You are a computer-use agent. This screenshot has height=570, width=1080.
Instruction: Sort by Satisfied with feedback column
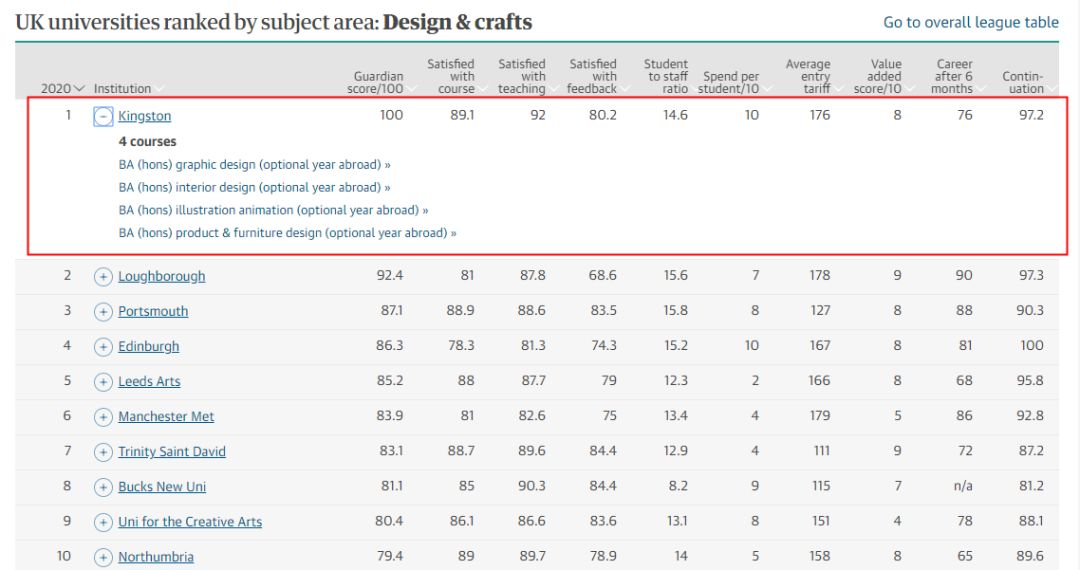coord(596,76)
